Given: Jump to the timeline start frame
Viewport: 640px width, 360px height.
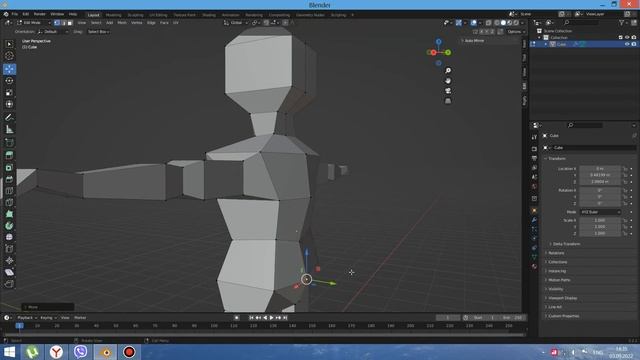Looking at the screenshot, I should [x=251, y=318].
